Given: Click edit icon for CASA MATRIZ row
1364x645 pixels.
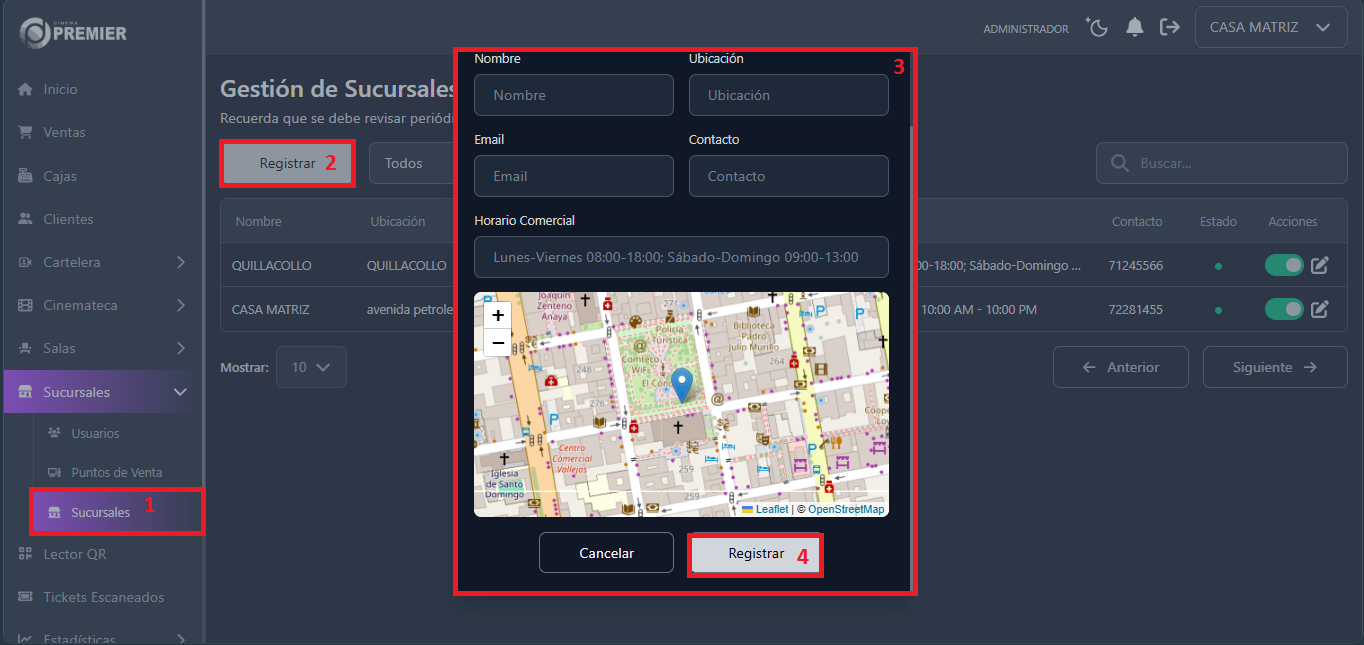Looking at the screenshot, I should tap(1319, 310).
